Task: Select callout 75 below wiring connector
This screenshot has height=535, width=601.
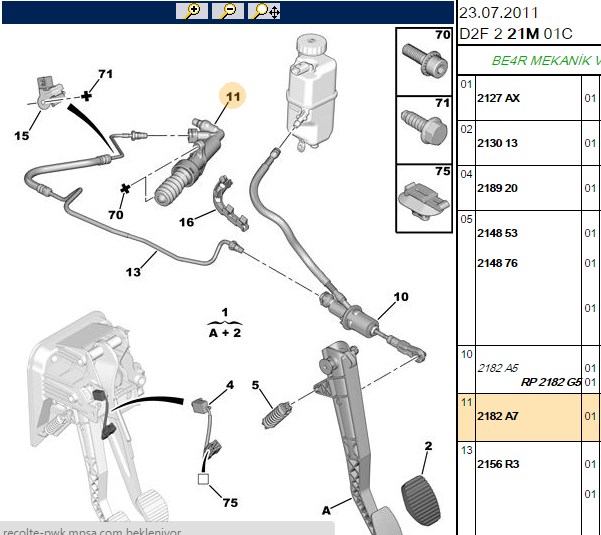Action: pos(230,502)
